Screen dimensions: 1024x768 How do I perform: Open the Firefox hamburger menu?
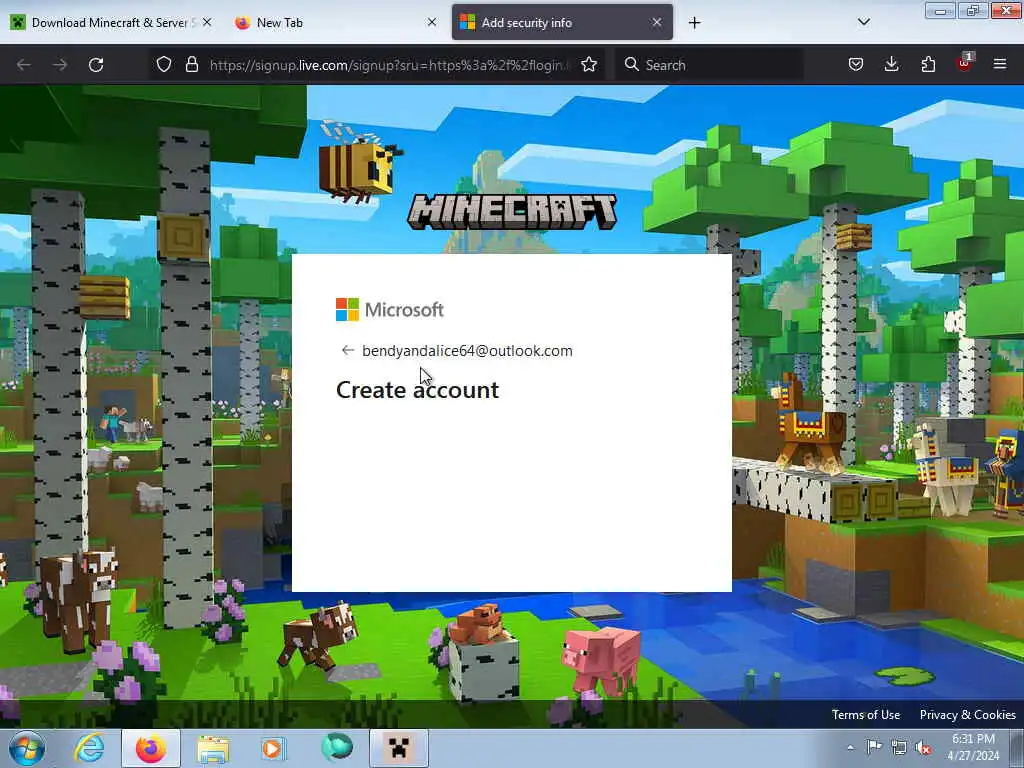coord(1000,65)
